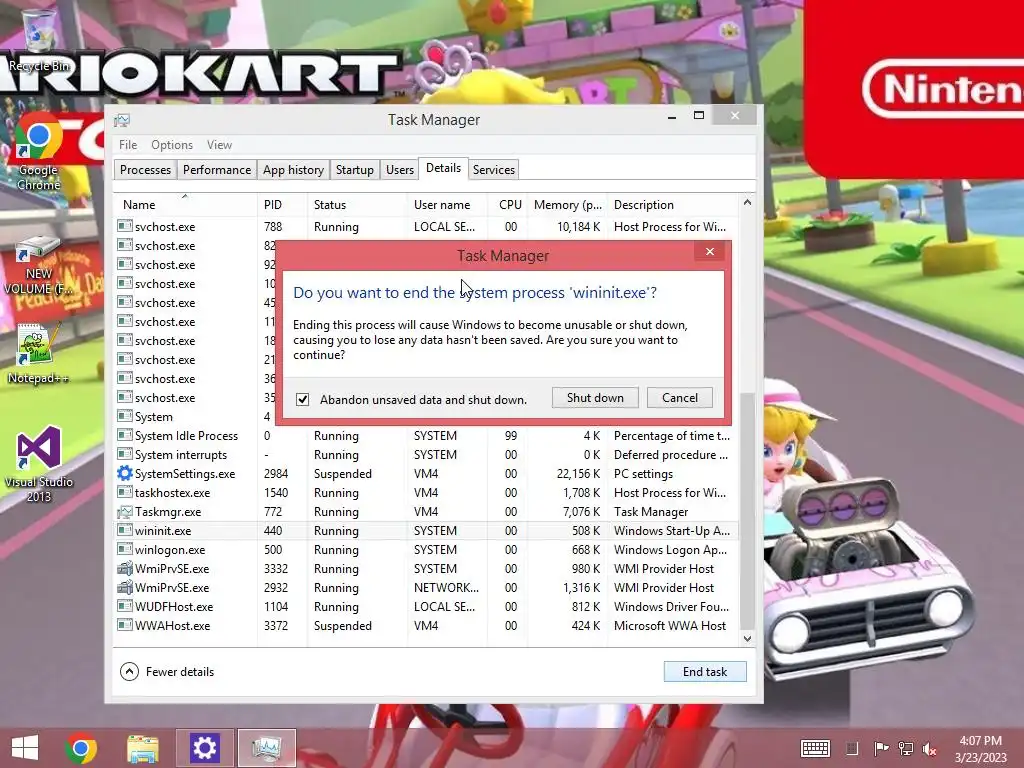The image size is (1024, 768).
Task: Open Google Chrome desktop shortcut
Action: point(39,153)
